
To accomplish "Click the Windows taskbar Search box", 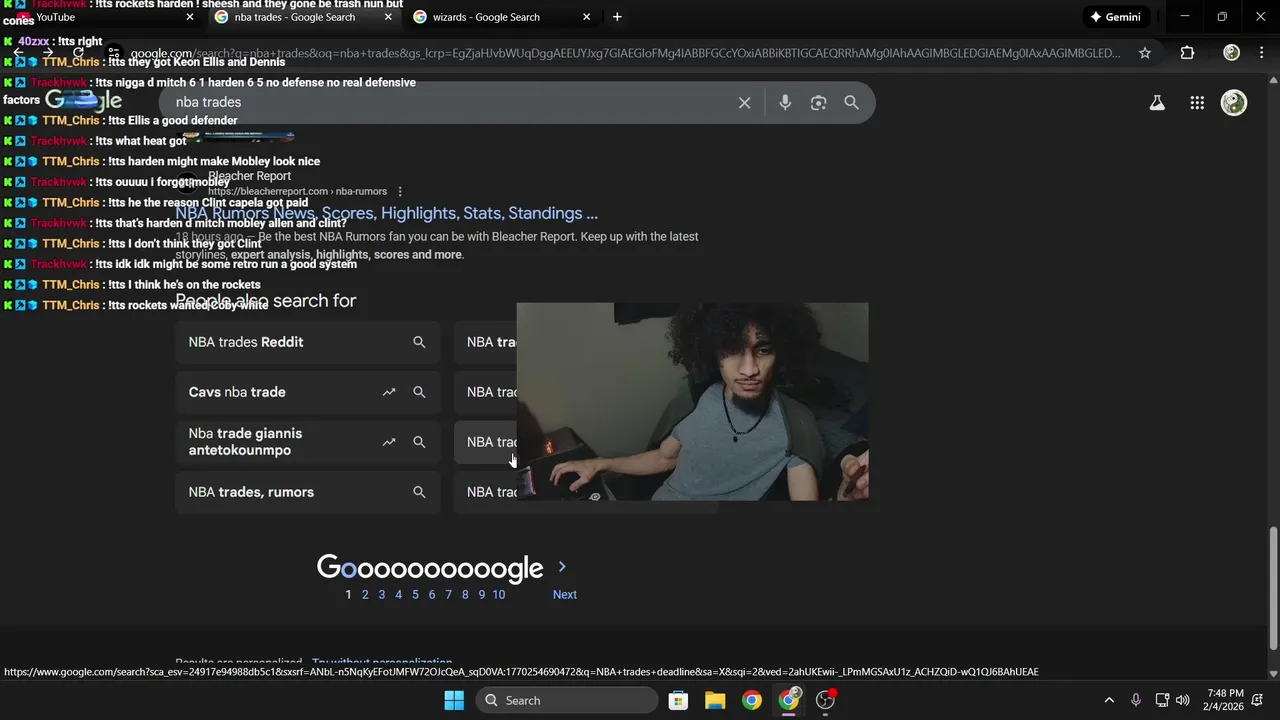I will tap(567, 700).
